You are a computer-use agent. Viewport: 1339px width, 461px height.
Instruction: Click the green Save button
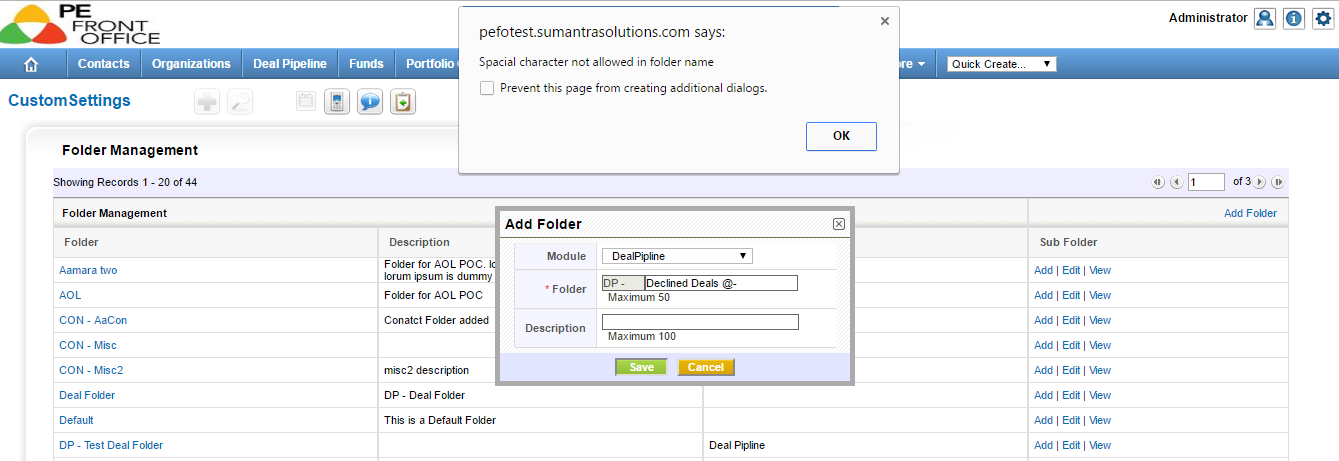[x=642, y=367]
